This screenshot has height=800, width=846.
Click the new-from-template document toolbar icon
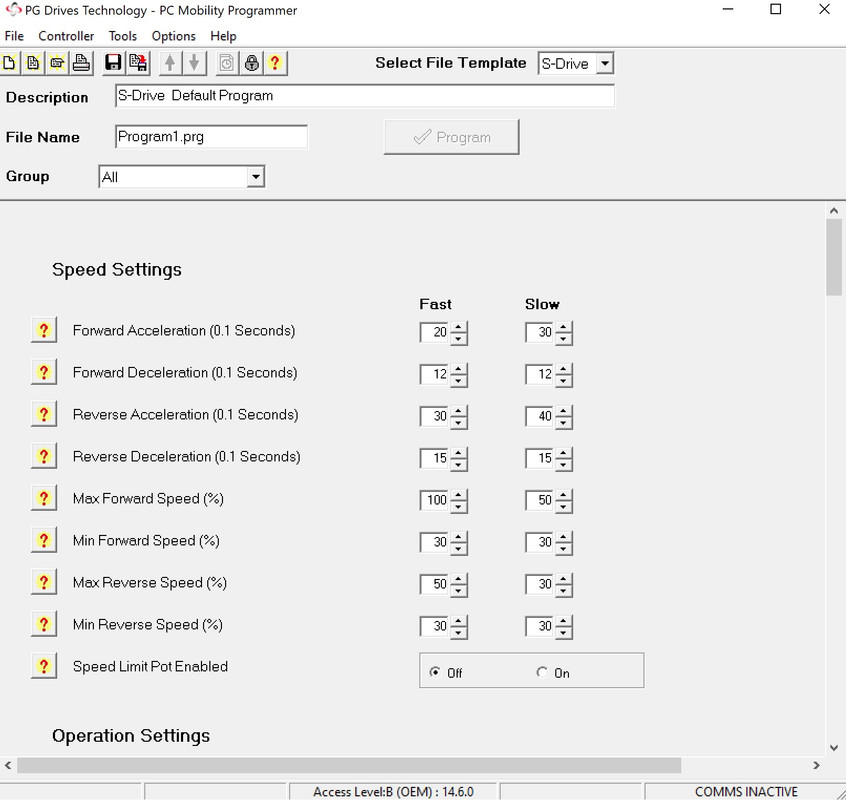(x=33, y=63)
